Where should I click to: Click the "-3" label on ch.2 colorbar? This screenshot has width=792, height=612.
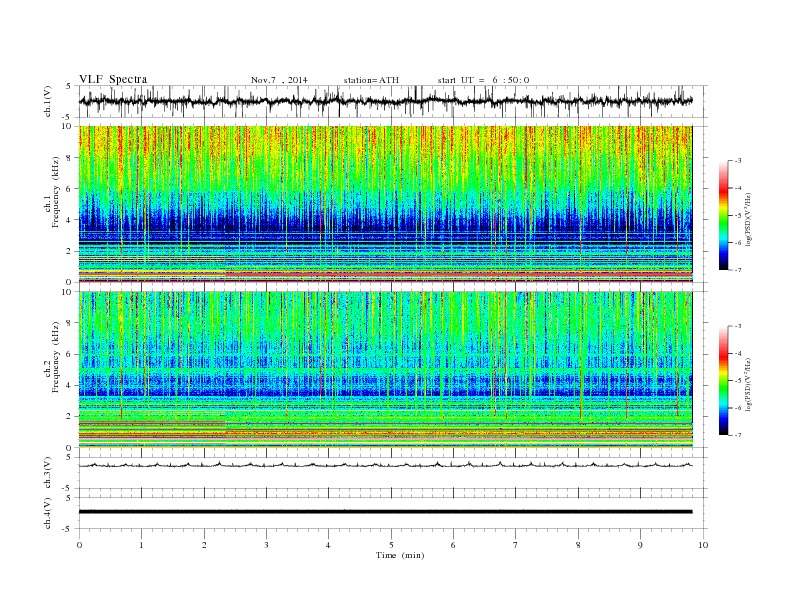(738, 326)
